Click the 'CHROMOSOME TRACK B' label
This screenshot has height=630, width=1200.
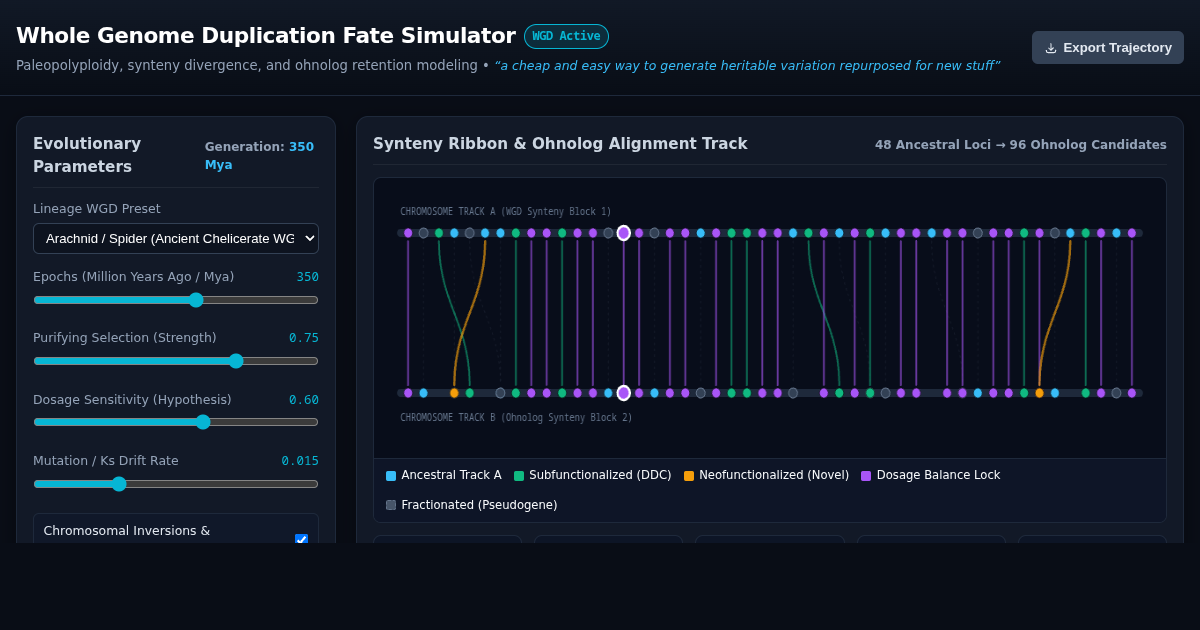(516, 418)
